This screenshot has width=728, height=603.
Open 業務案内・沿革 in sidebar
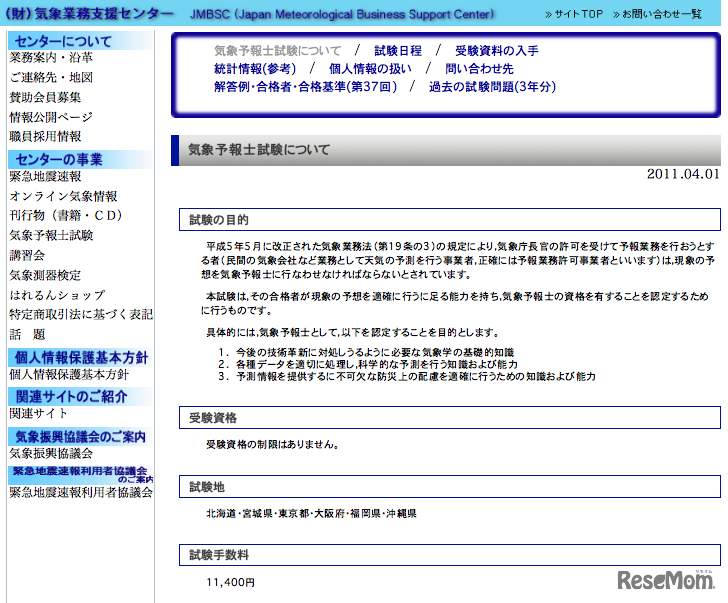51,59
